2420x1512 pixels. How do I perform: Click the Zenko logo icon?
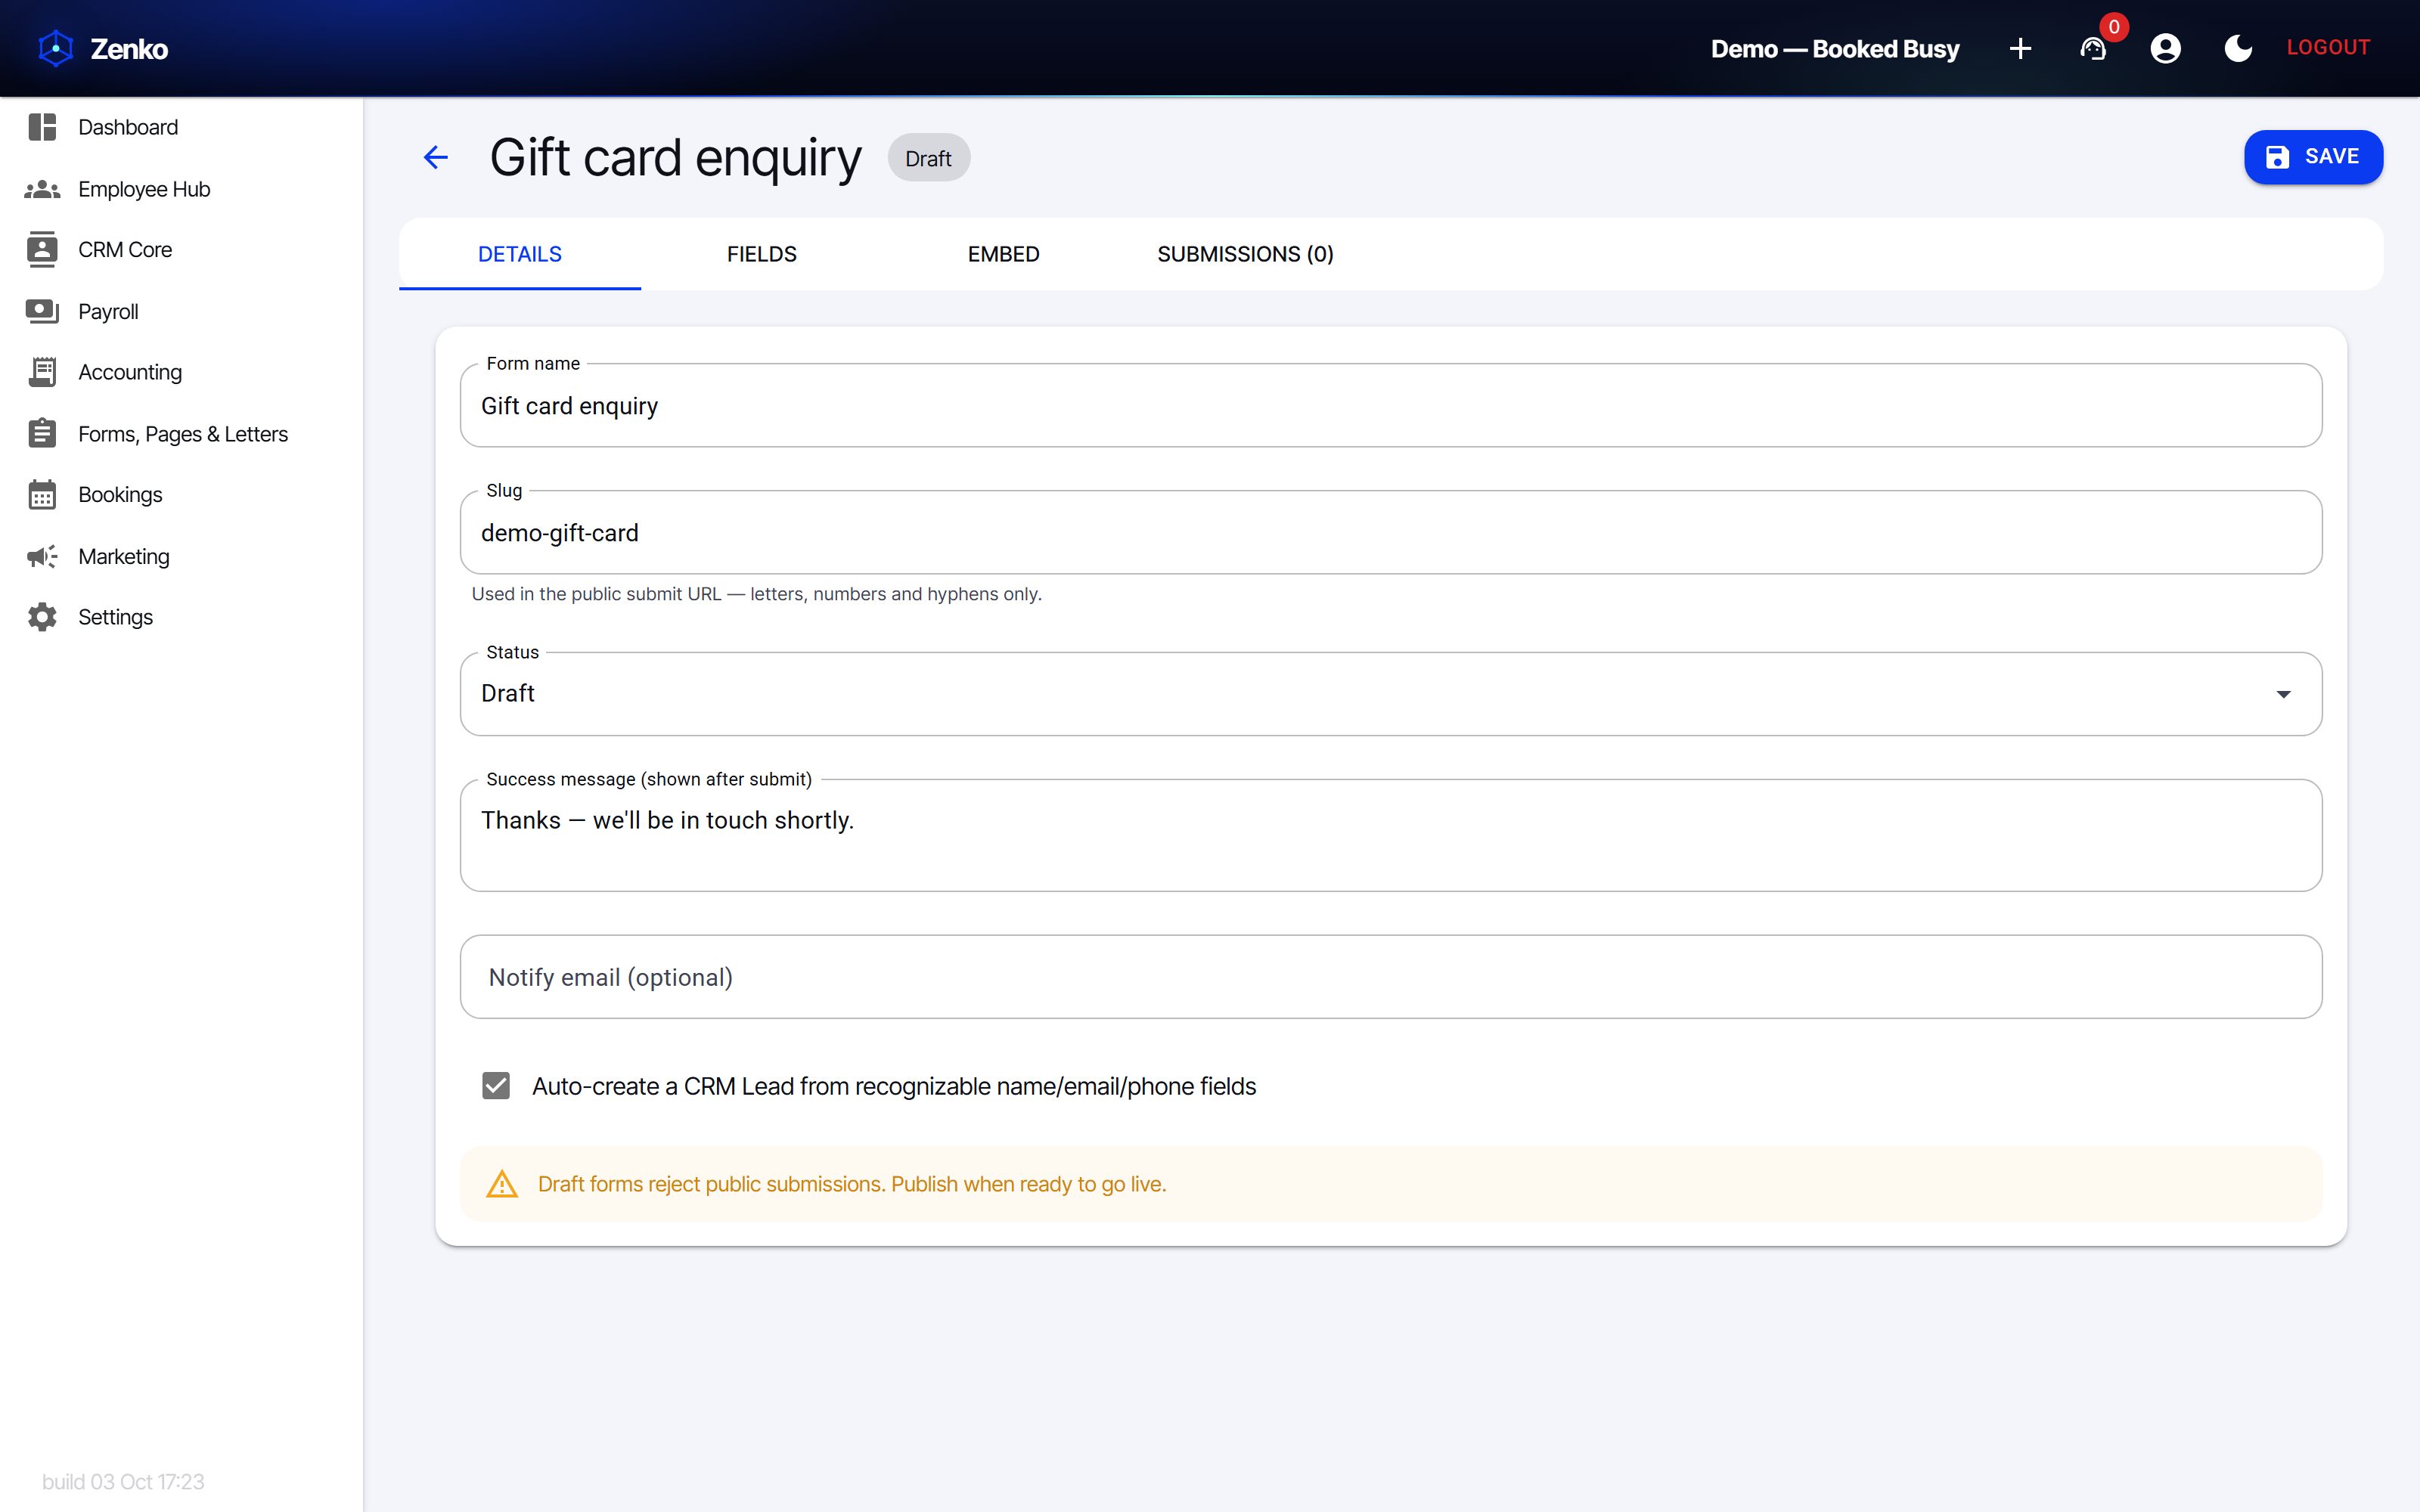coord(56,48)
